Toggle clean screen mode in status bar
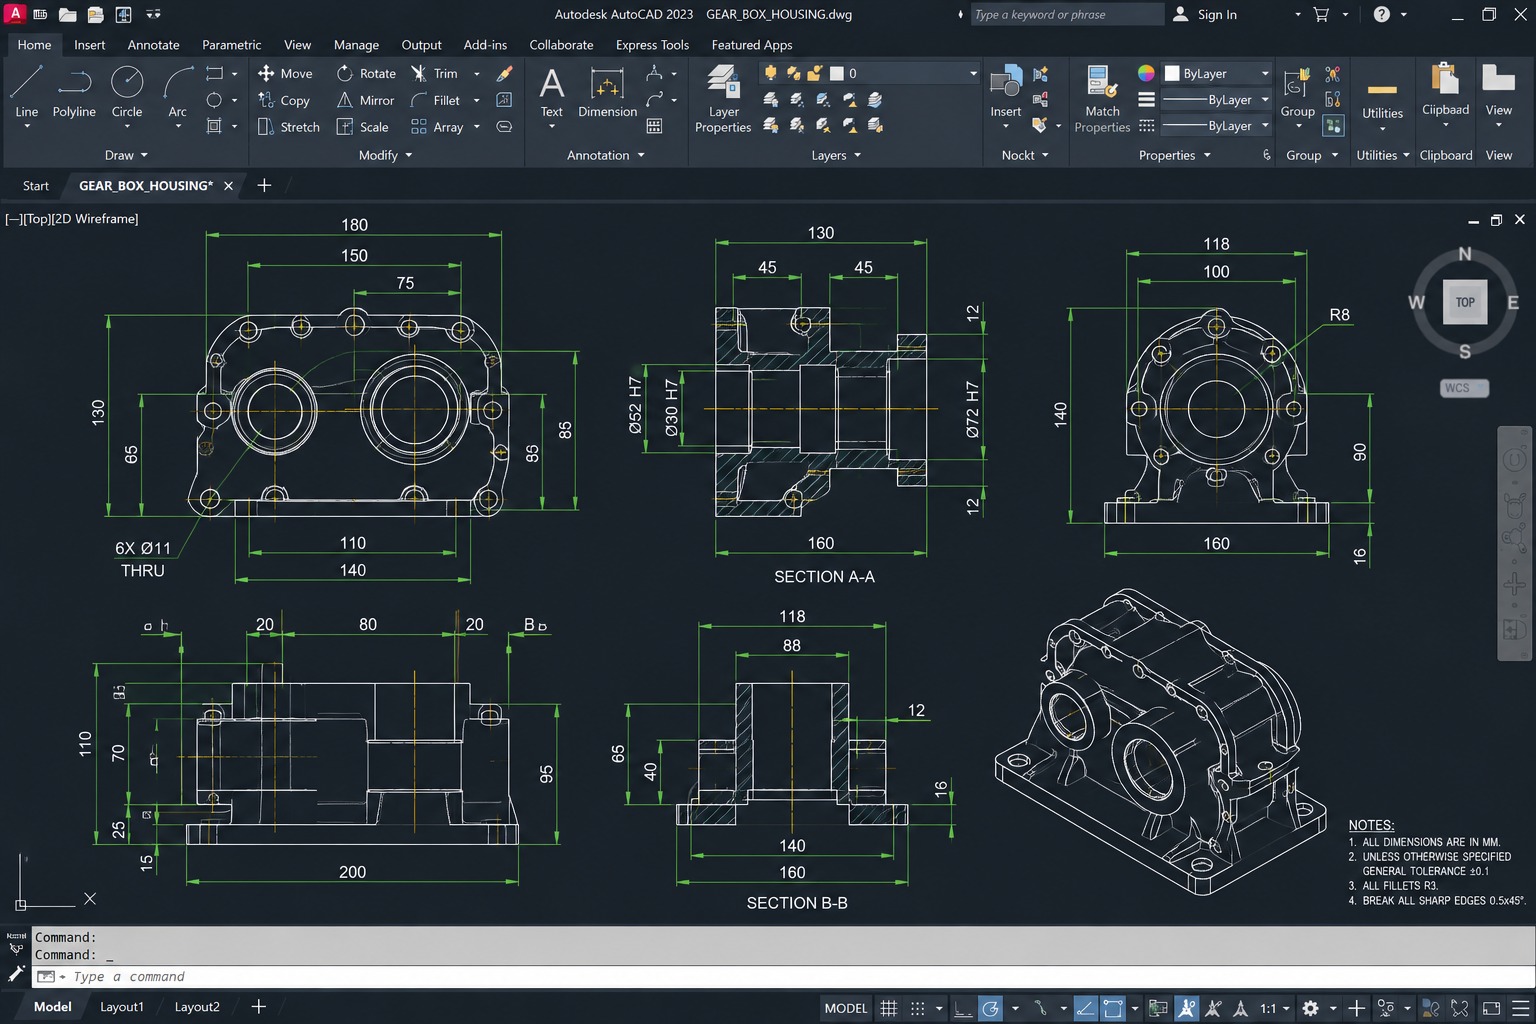The width and height of the screenshot is (1536, 1024). [x=1491, y=1008]
